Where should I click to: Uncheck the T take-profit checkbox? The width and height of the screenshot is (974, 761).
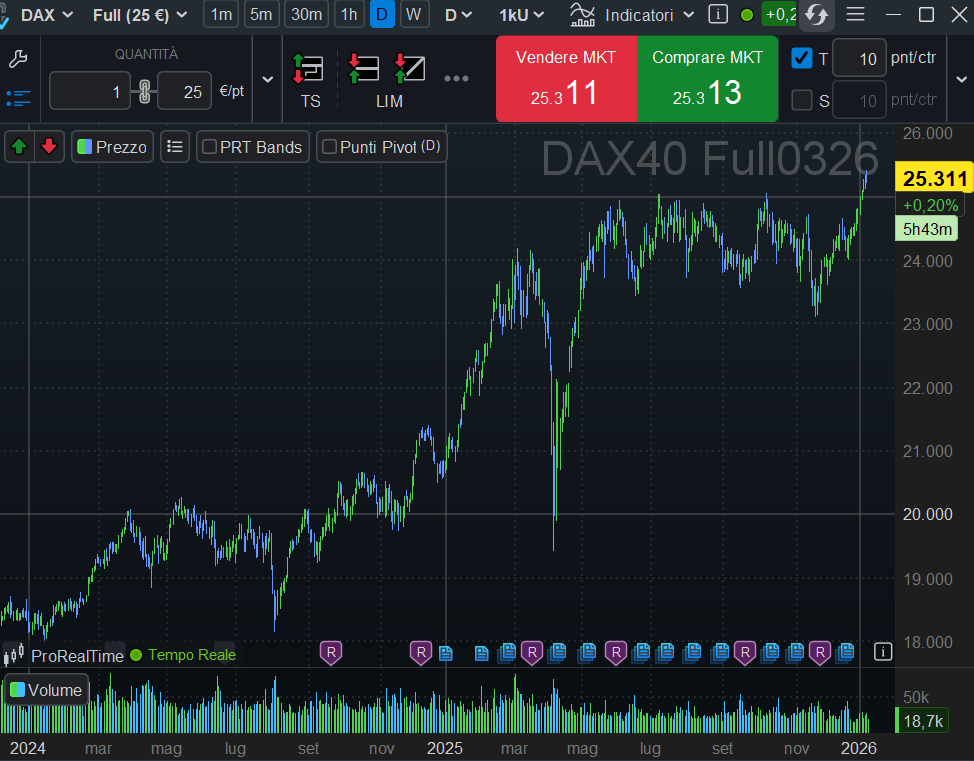click(x=802, y=58)
